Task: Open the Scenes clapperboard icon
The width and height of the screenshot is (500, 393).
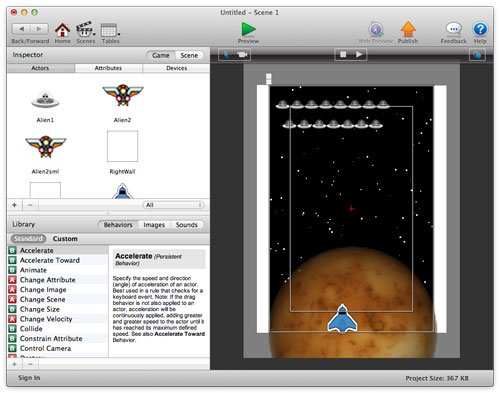Action: pyautogui.click(x=84, y=30)
